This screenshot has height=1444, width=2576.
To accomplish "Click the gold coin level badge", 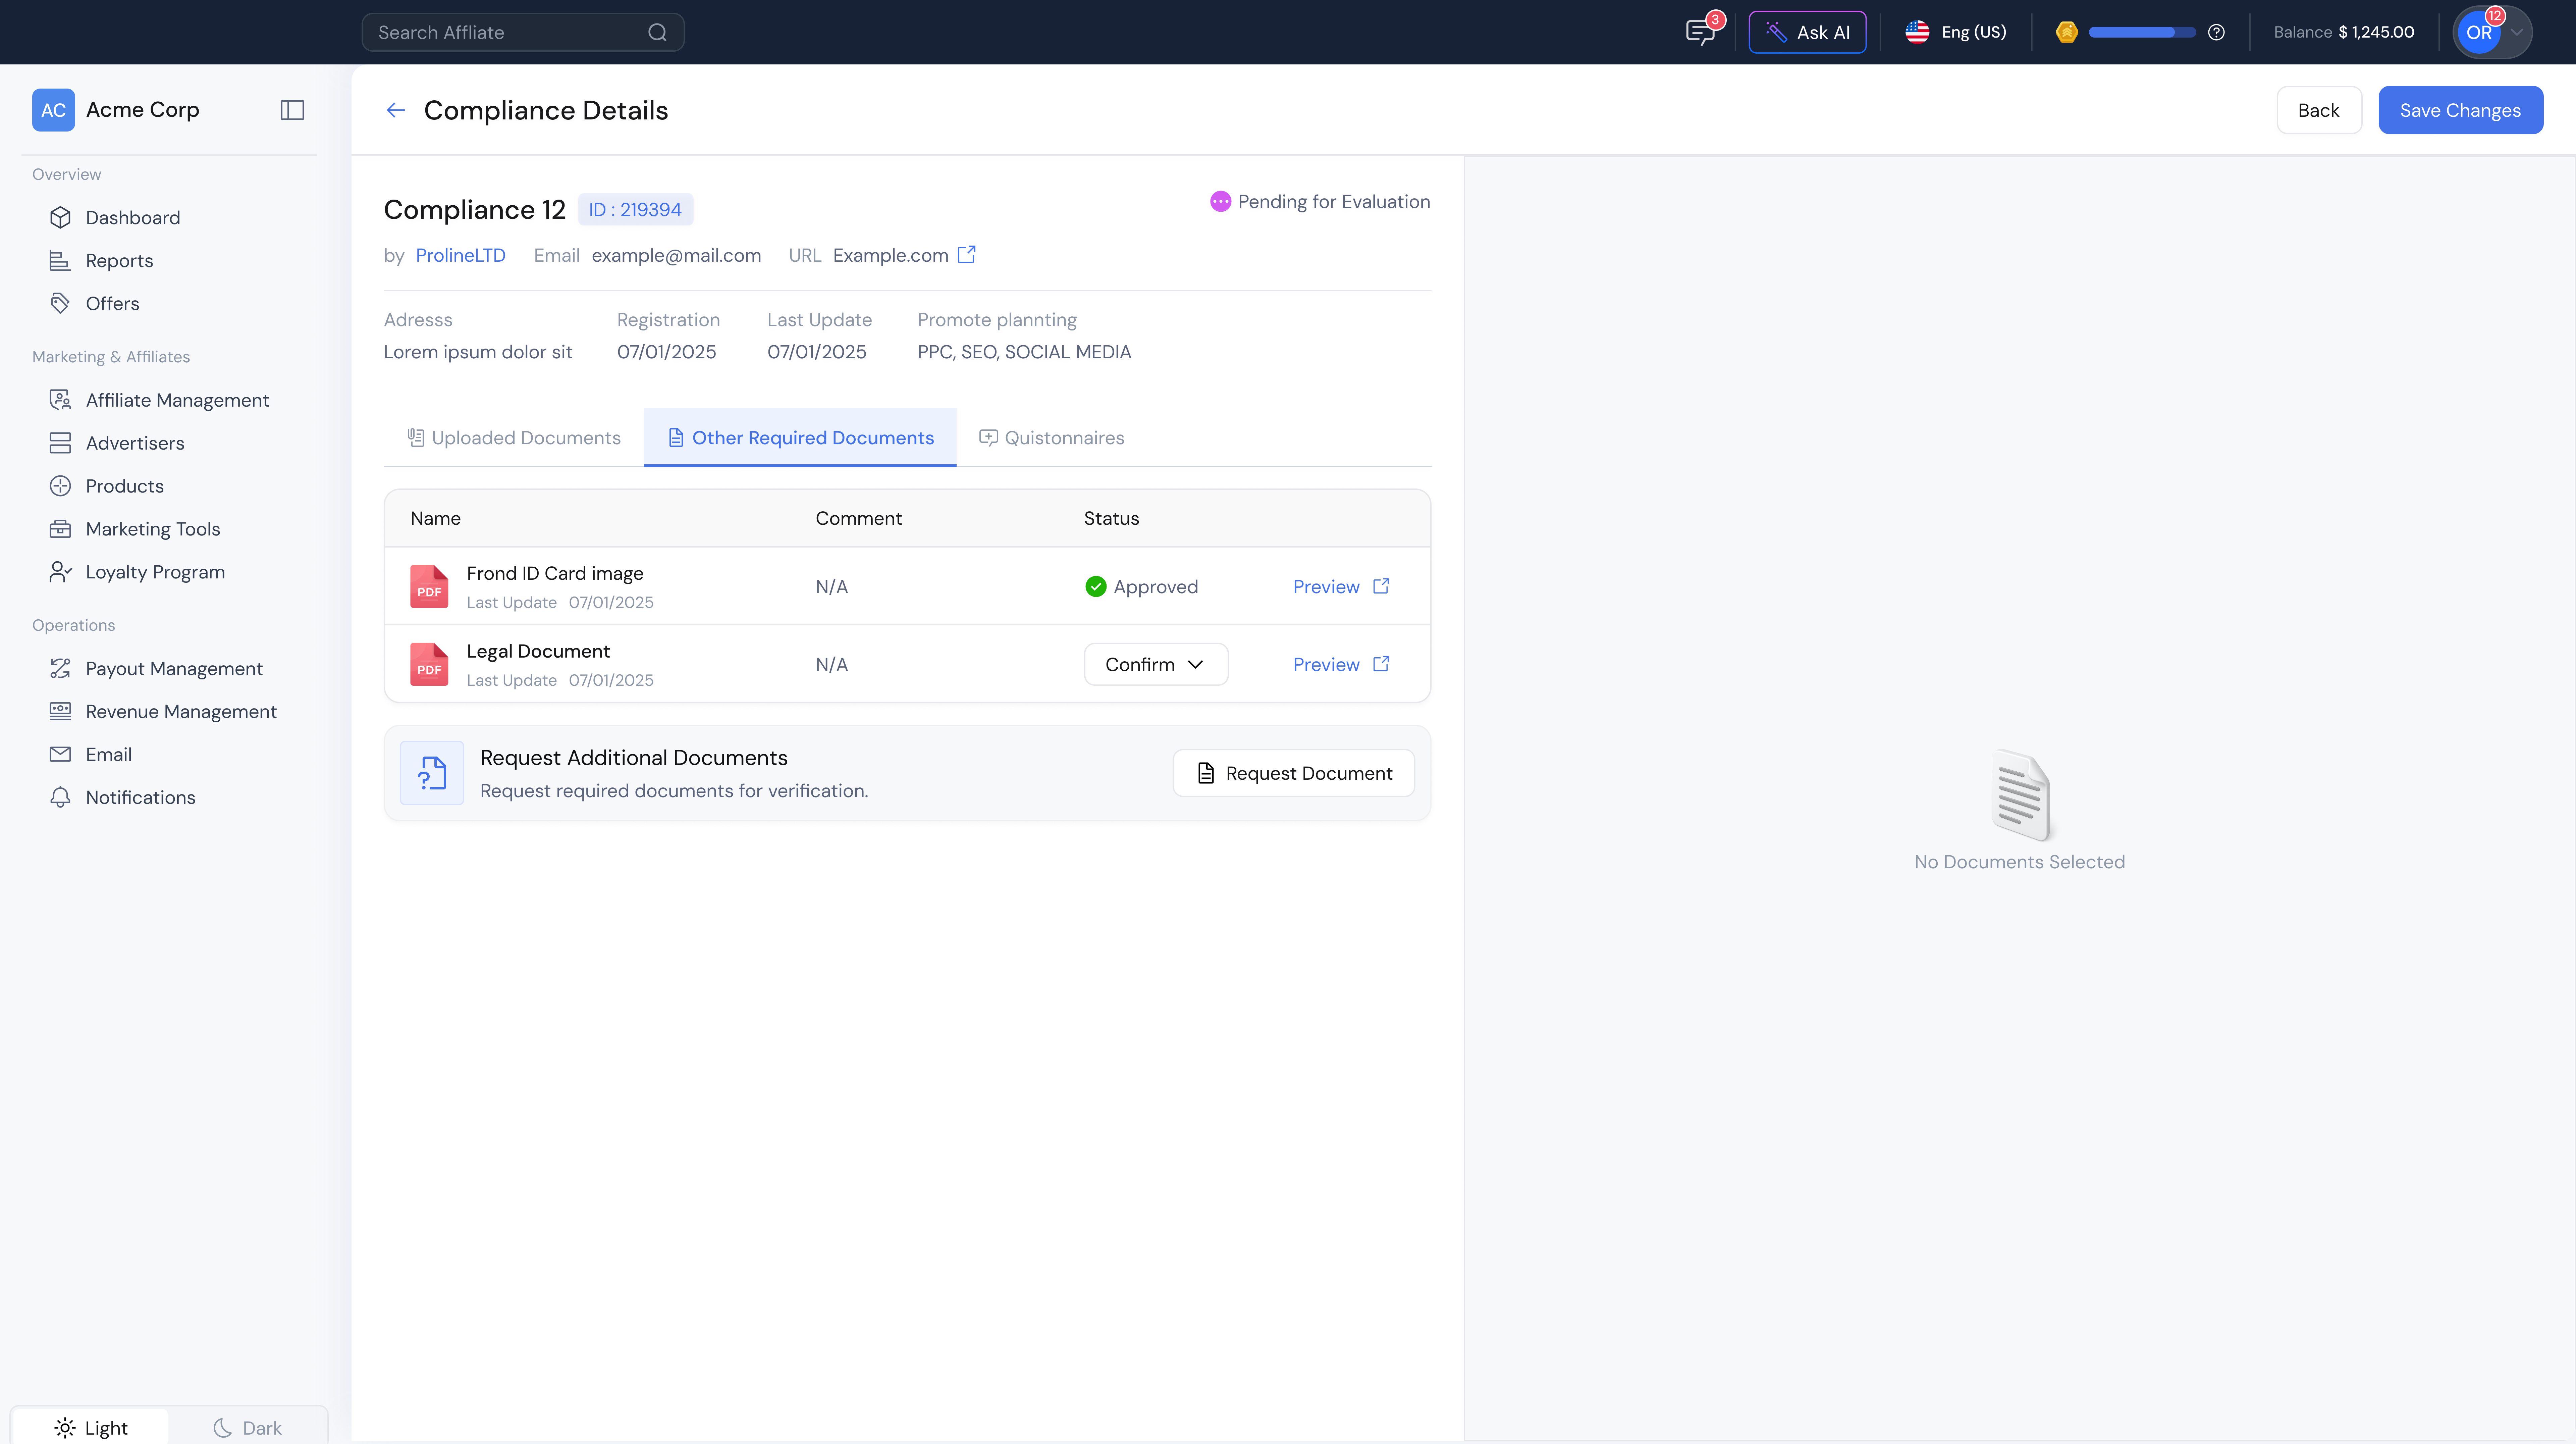I will coord(2067,32).
